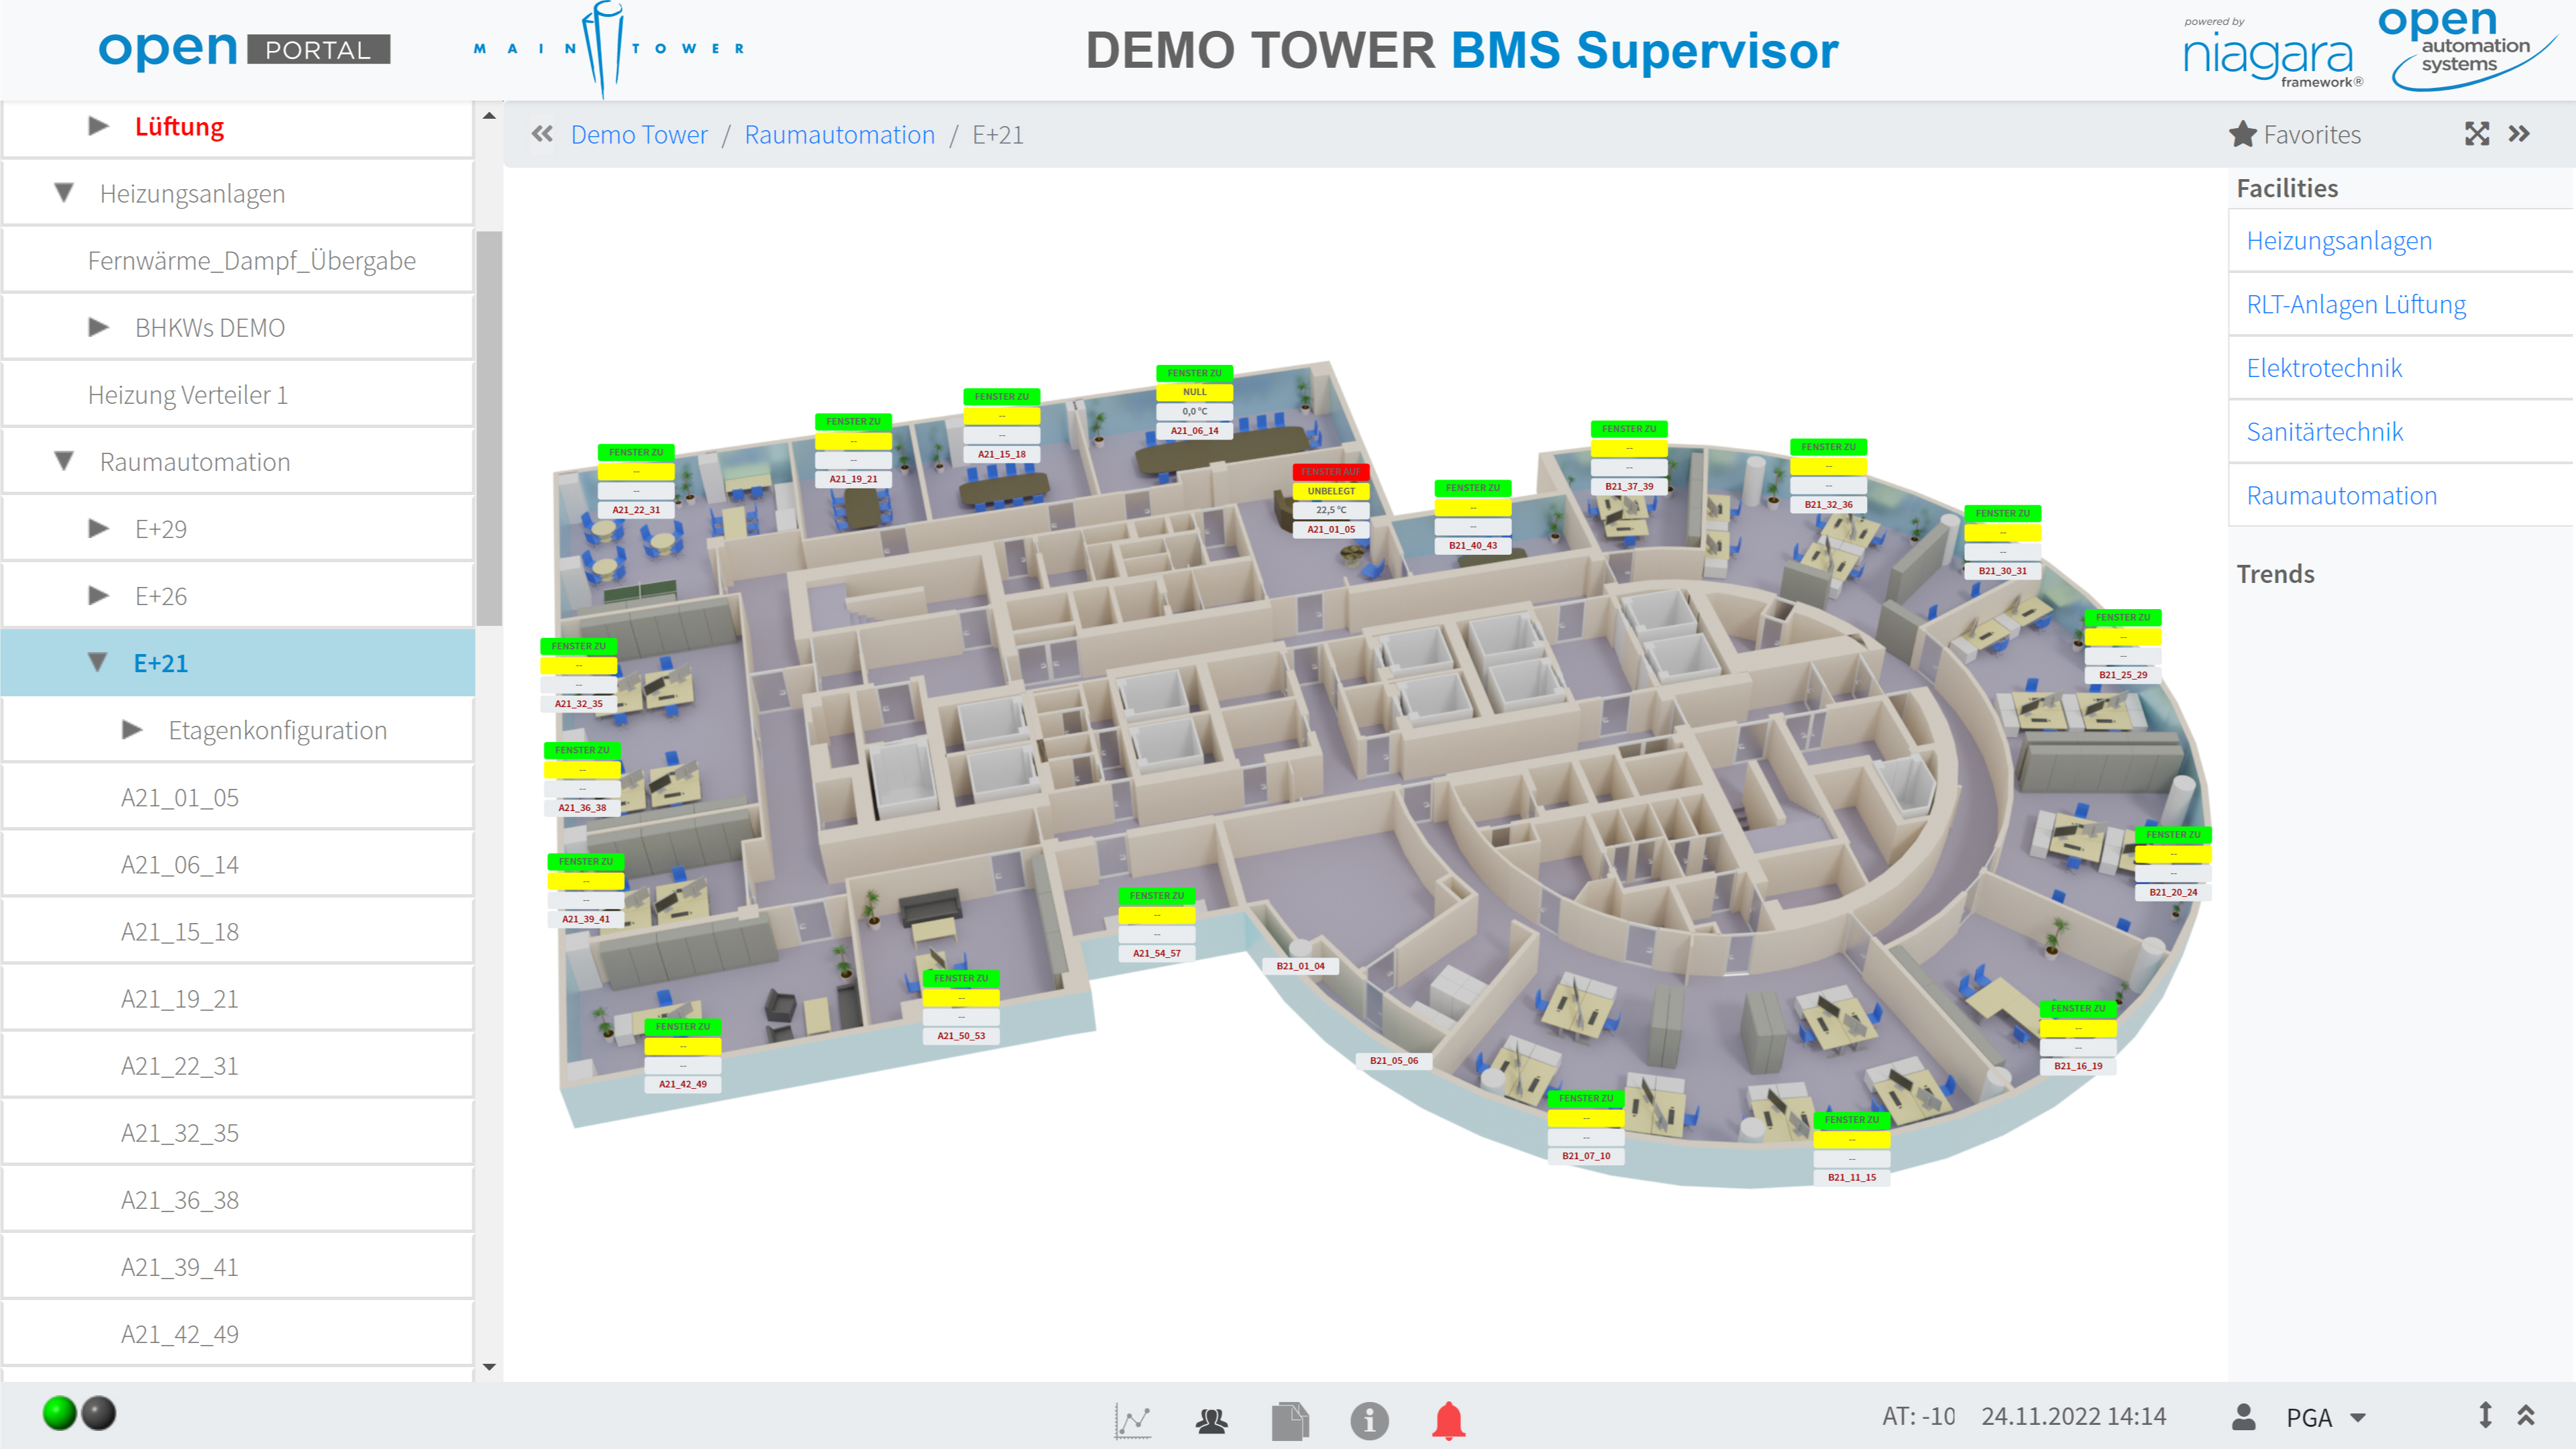Open the users group icon
The width and height of the screenshot is (2576, 1449).
[x=1211, y=1419]
